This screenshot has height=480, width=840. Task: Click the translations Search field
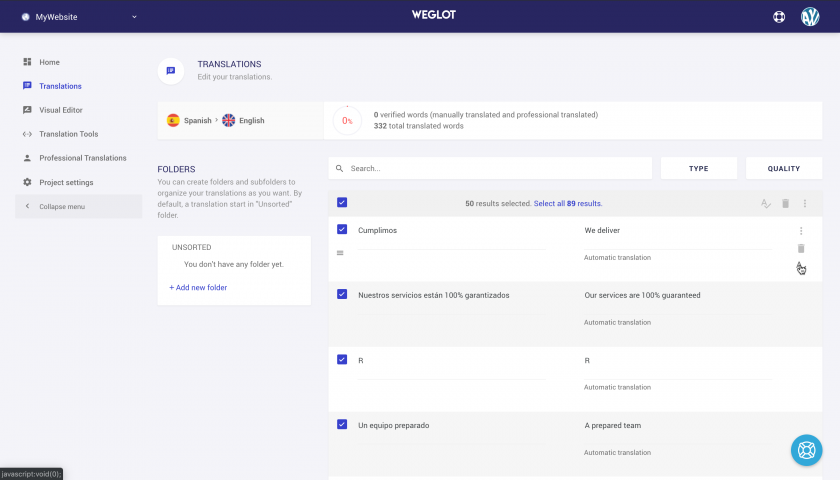pos(490,168)
